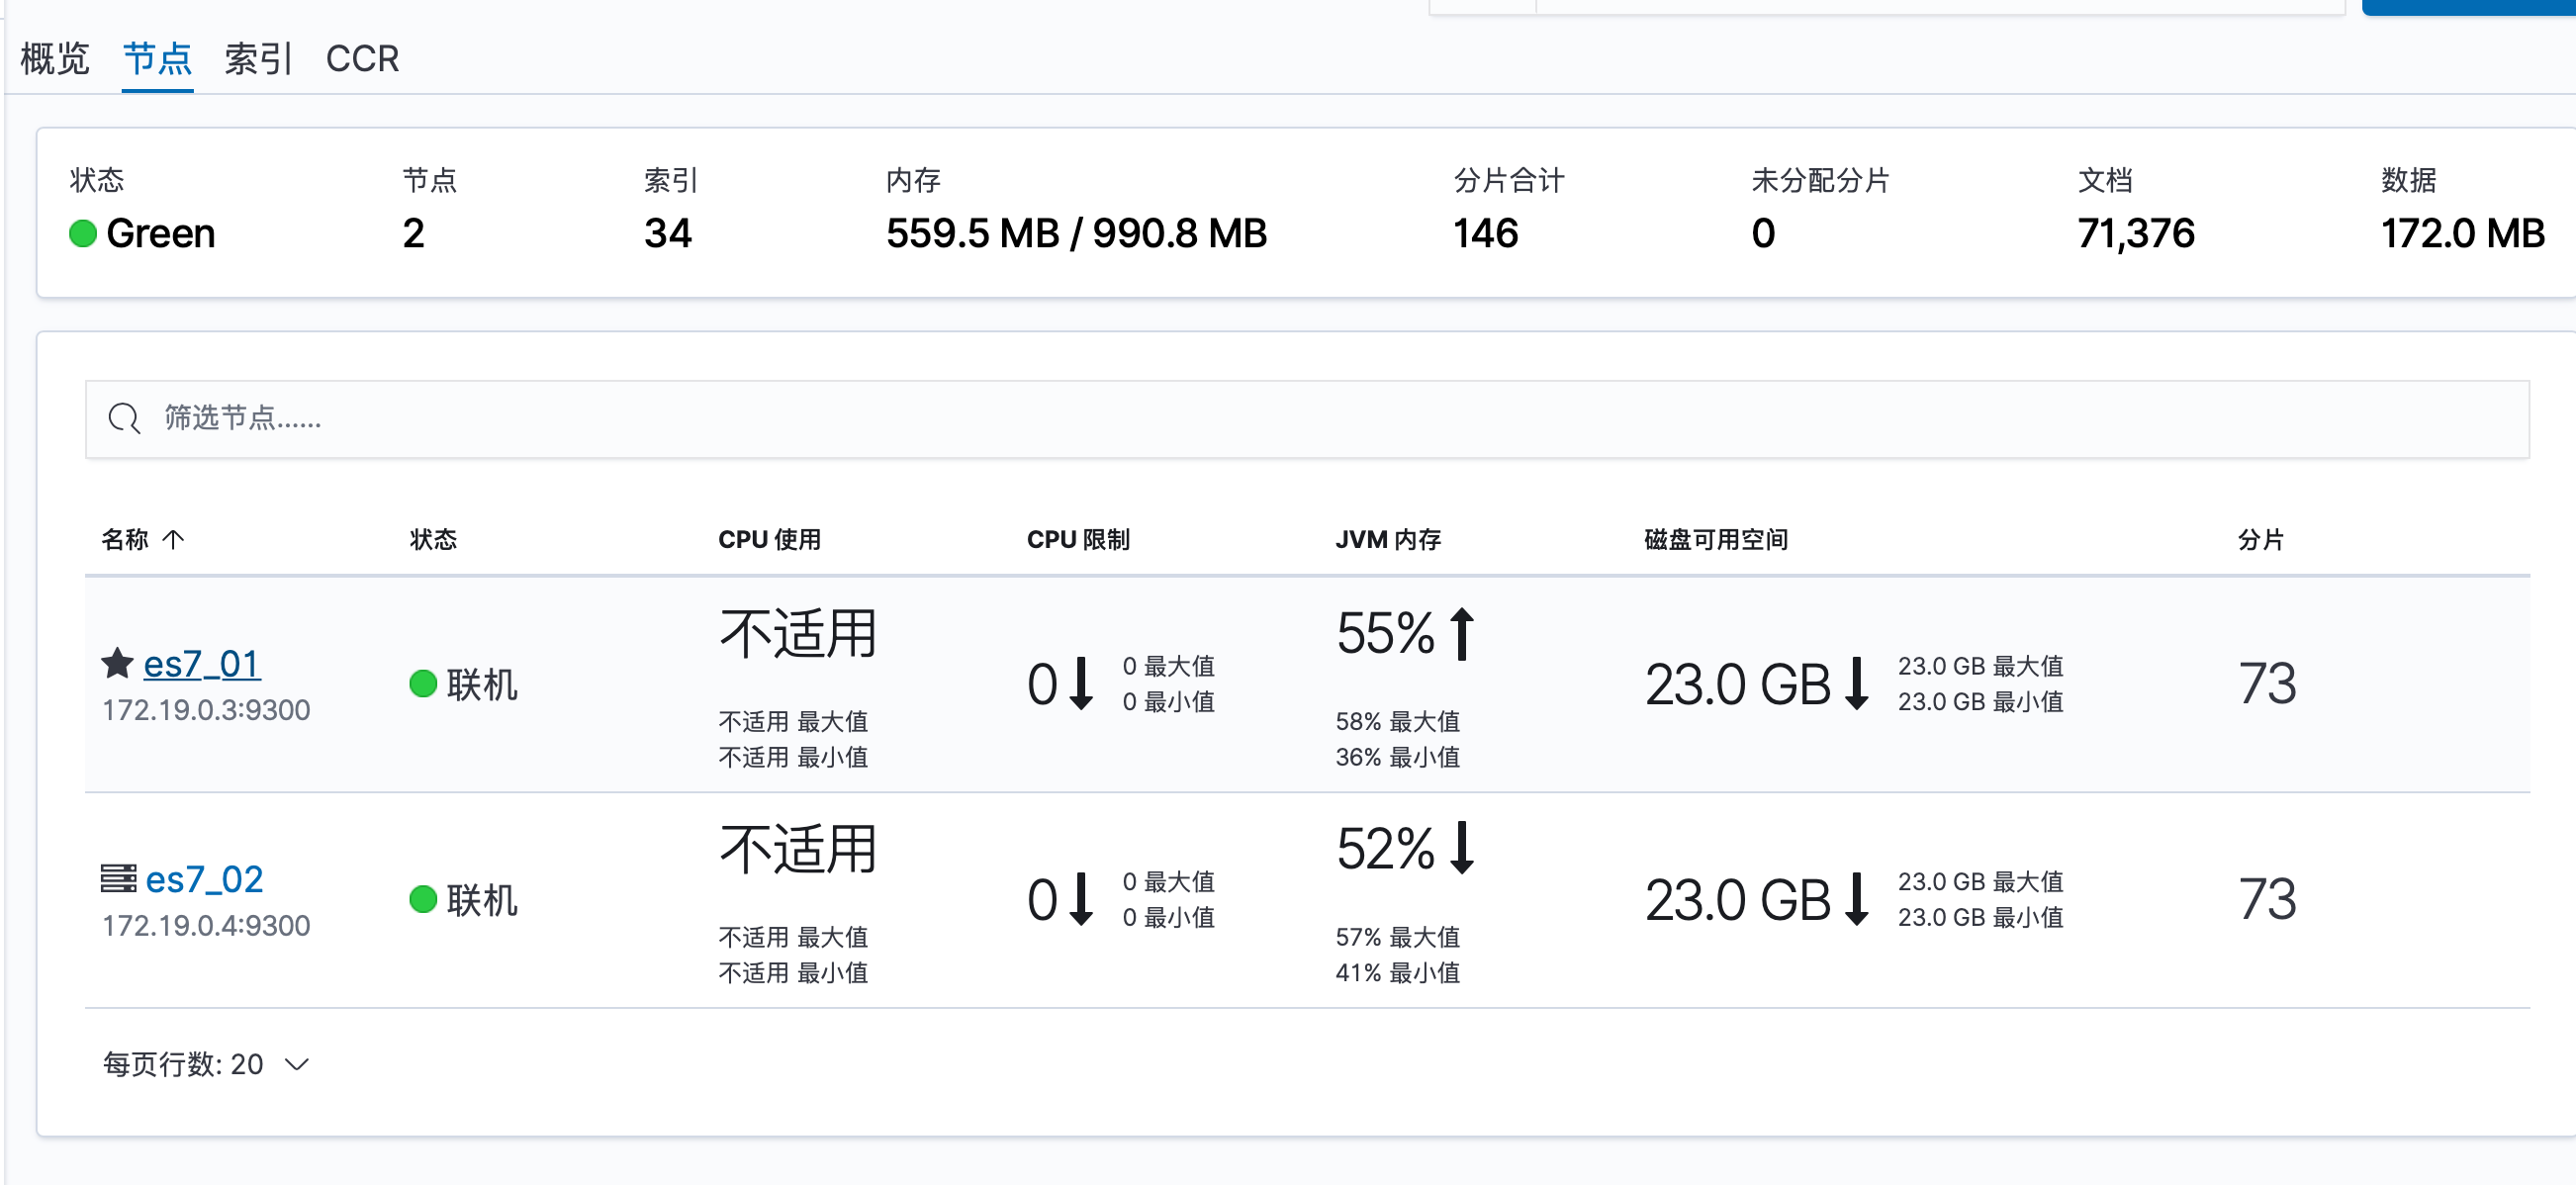The image size is (2576, 1185).
Task: Click the es7_01 disk space down arrow
Action: click(1856, 684)
